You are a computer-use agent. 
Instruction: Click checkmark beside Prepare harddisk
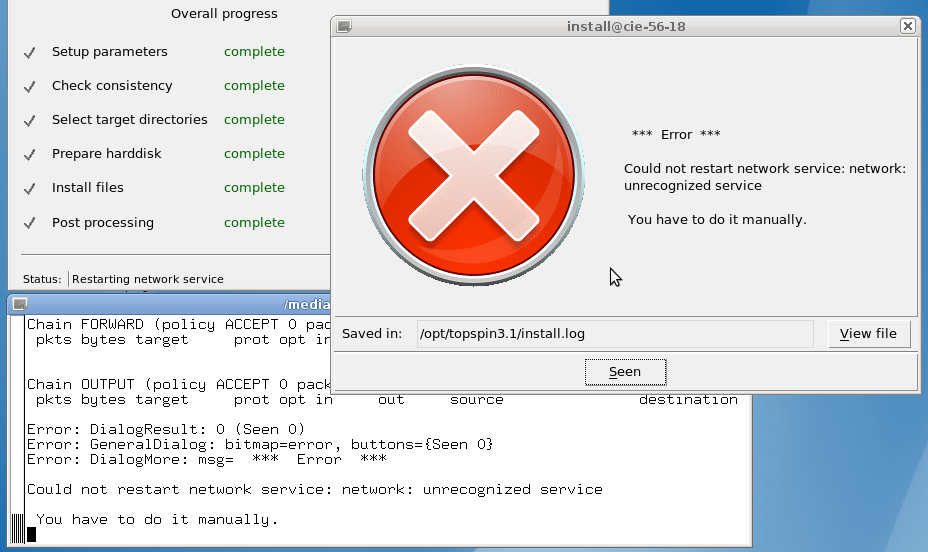[x=30, y=154]
